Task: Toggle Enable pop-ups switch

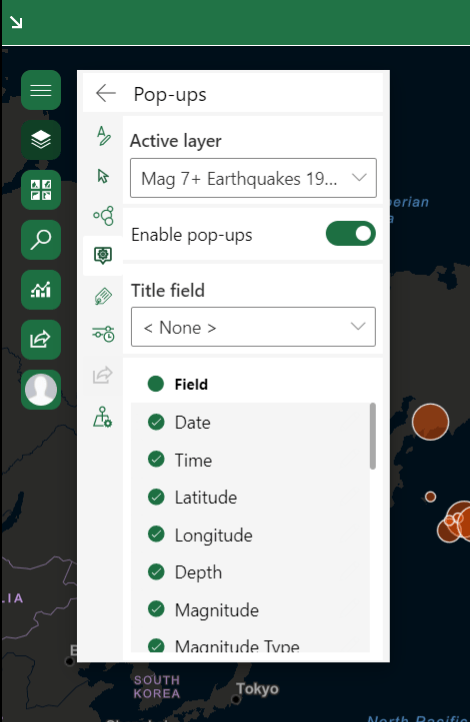Action: pos(351,233)
